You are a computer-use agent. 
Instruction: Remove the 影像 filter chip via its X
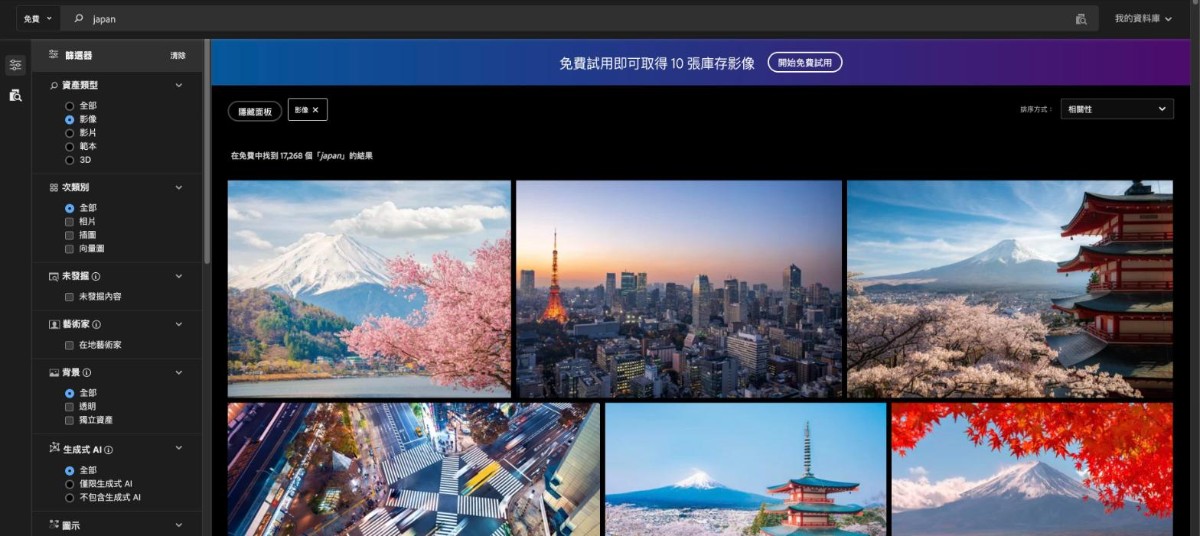point(316,110)
